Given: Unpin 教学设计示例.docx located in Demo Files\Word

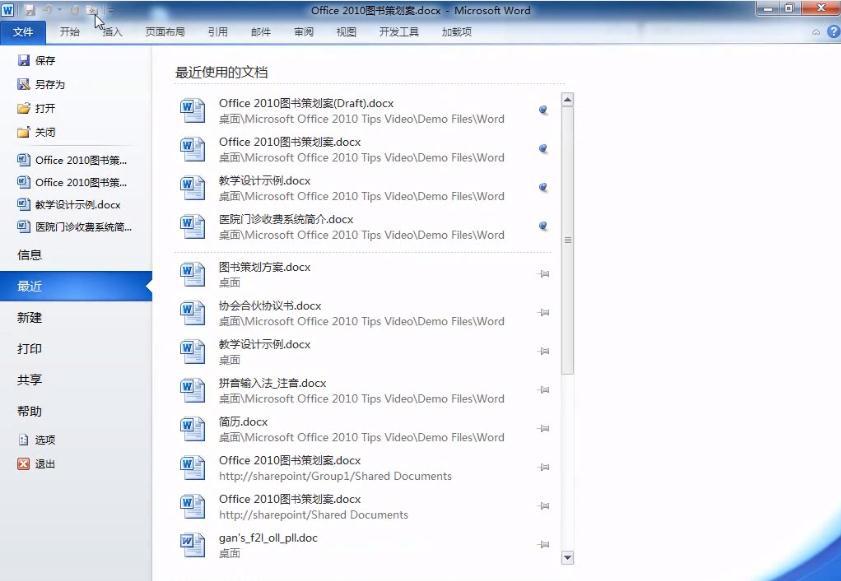Looking at the screenshot, I should tap(543, 187).
